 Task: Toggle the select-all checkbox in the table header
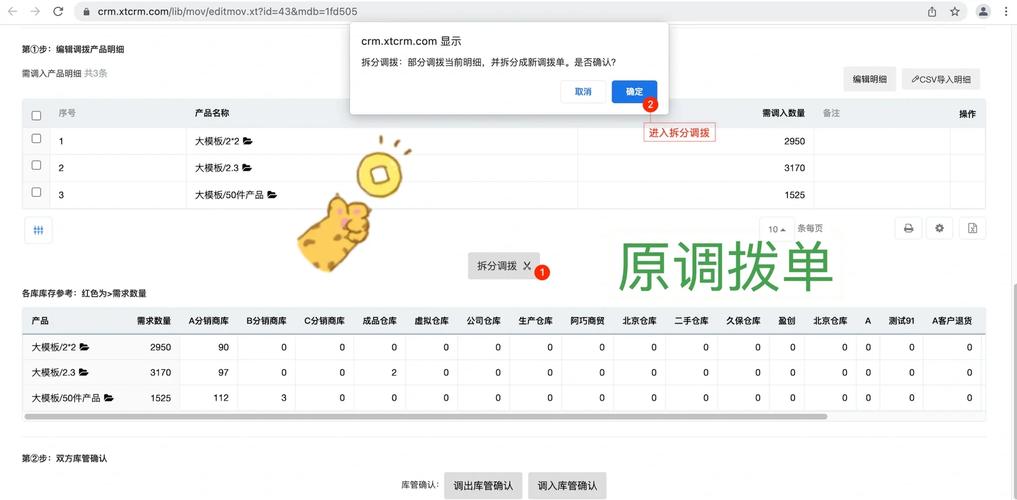pos(36,115)
